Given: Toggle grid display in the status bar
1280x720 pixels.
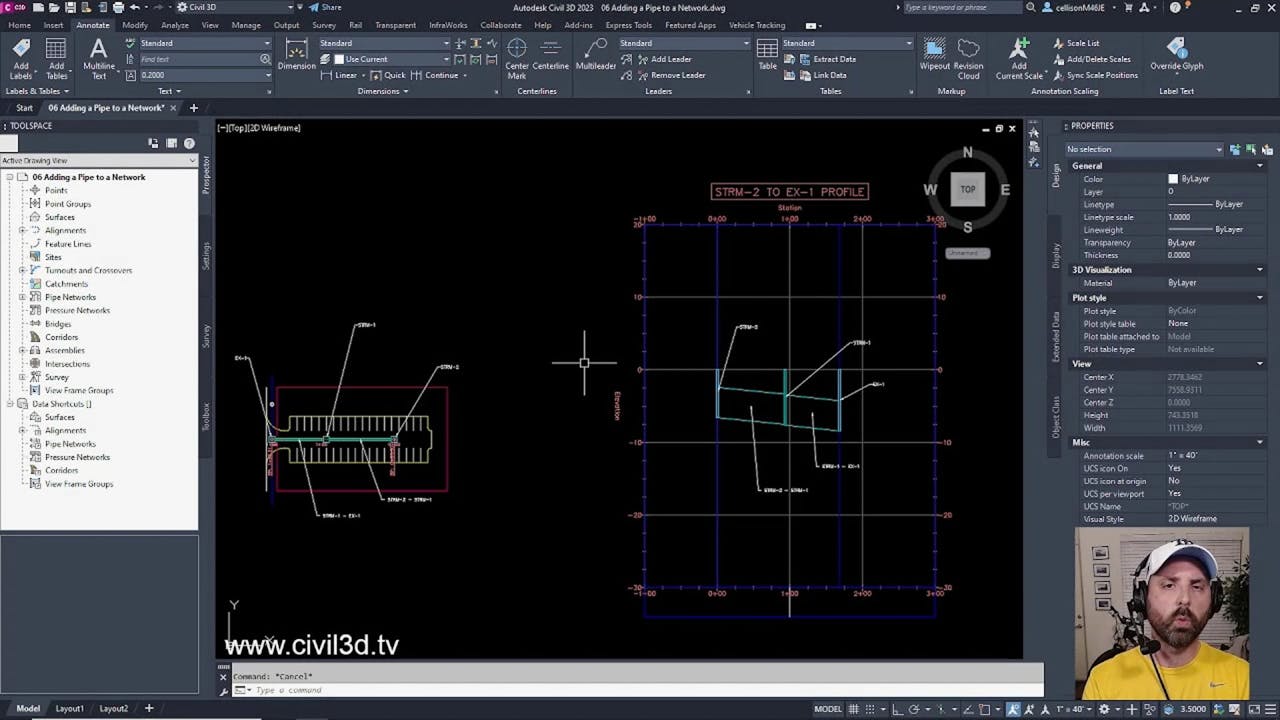Looking at the screenshot, I should click(854, 709).
